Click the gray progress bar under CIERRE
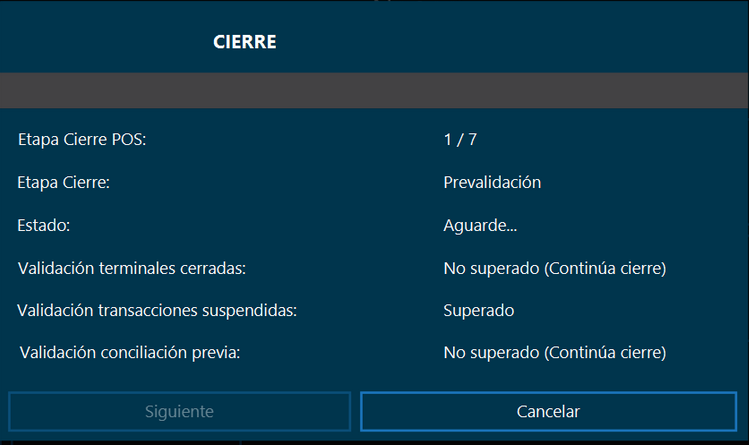749x445 pixels. tap(374, 90)
